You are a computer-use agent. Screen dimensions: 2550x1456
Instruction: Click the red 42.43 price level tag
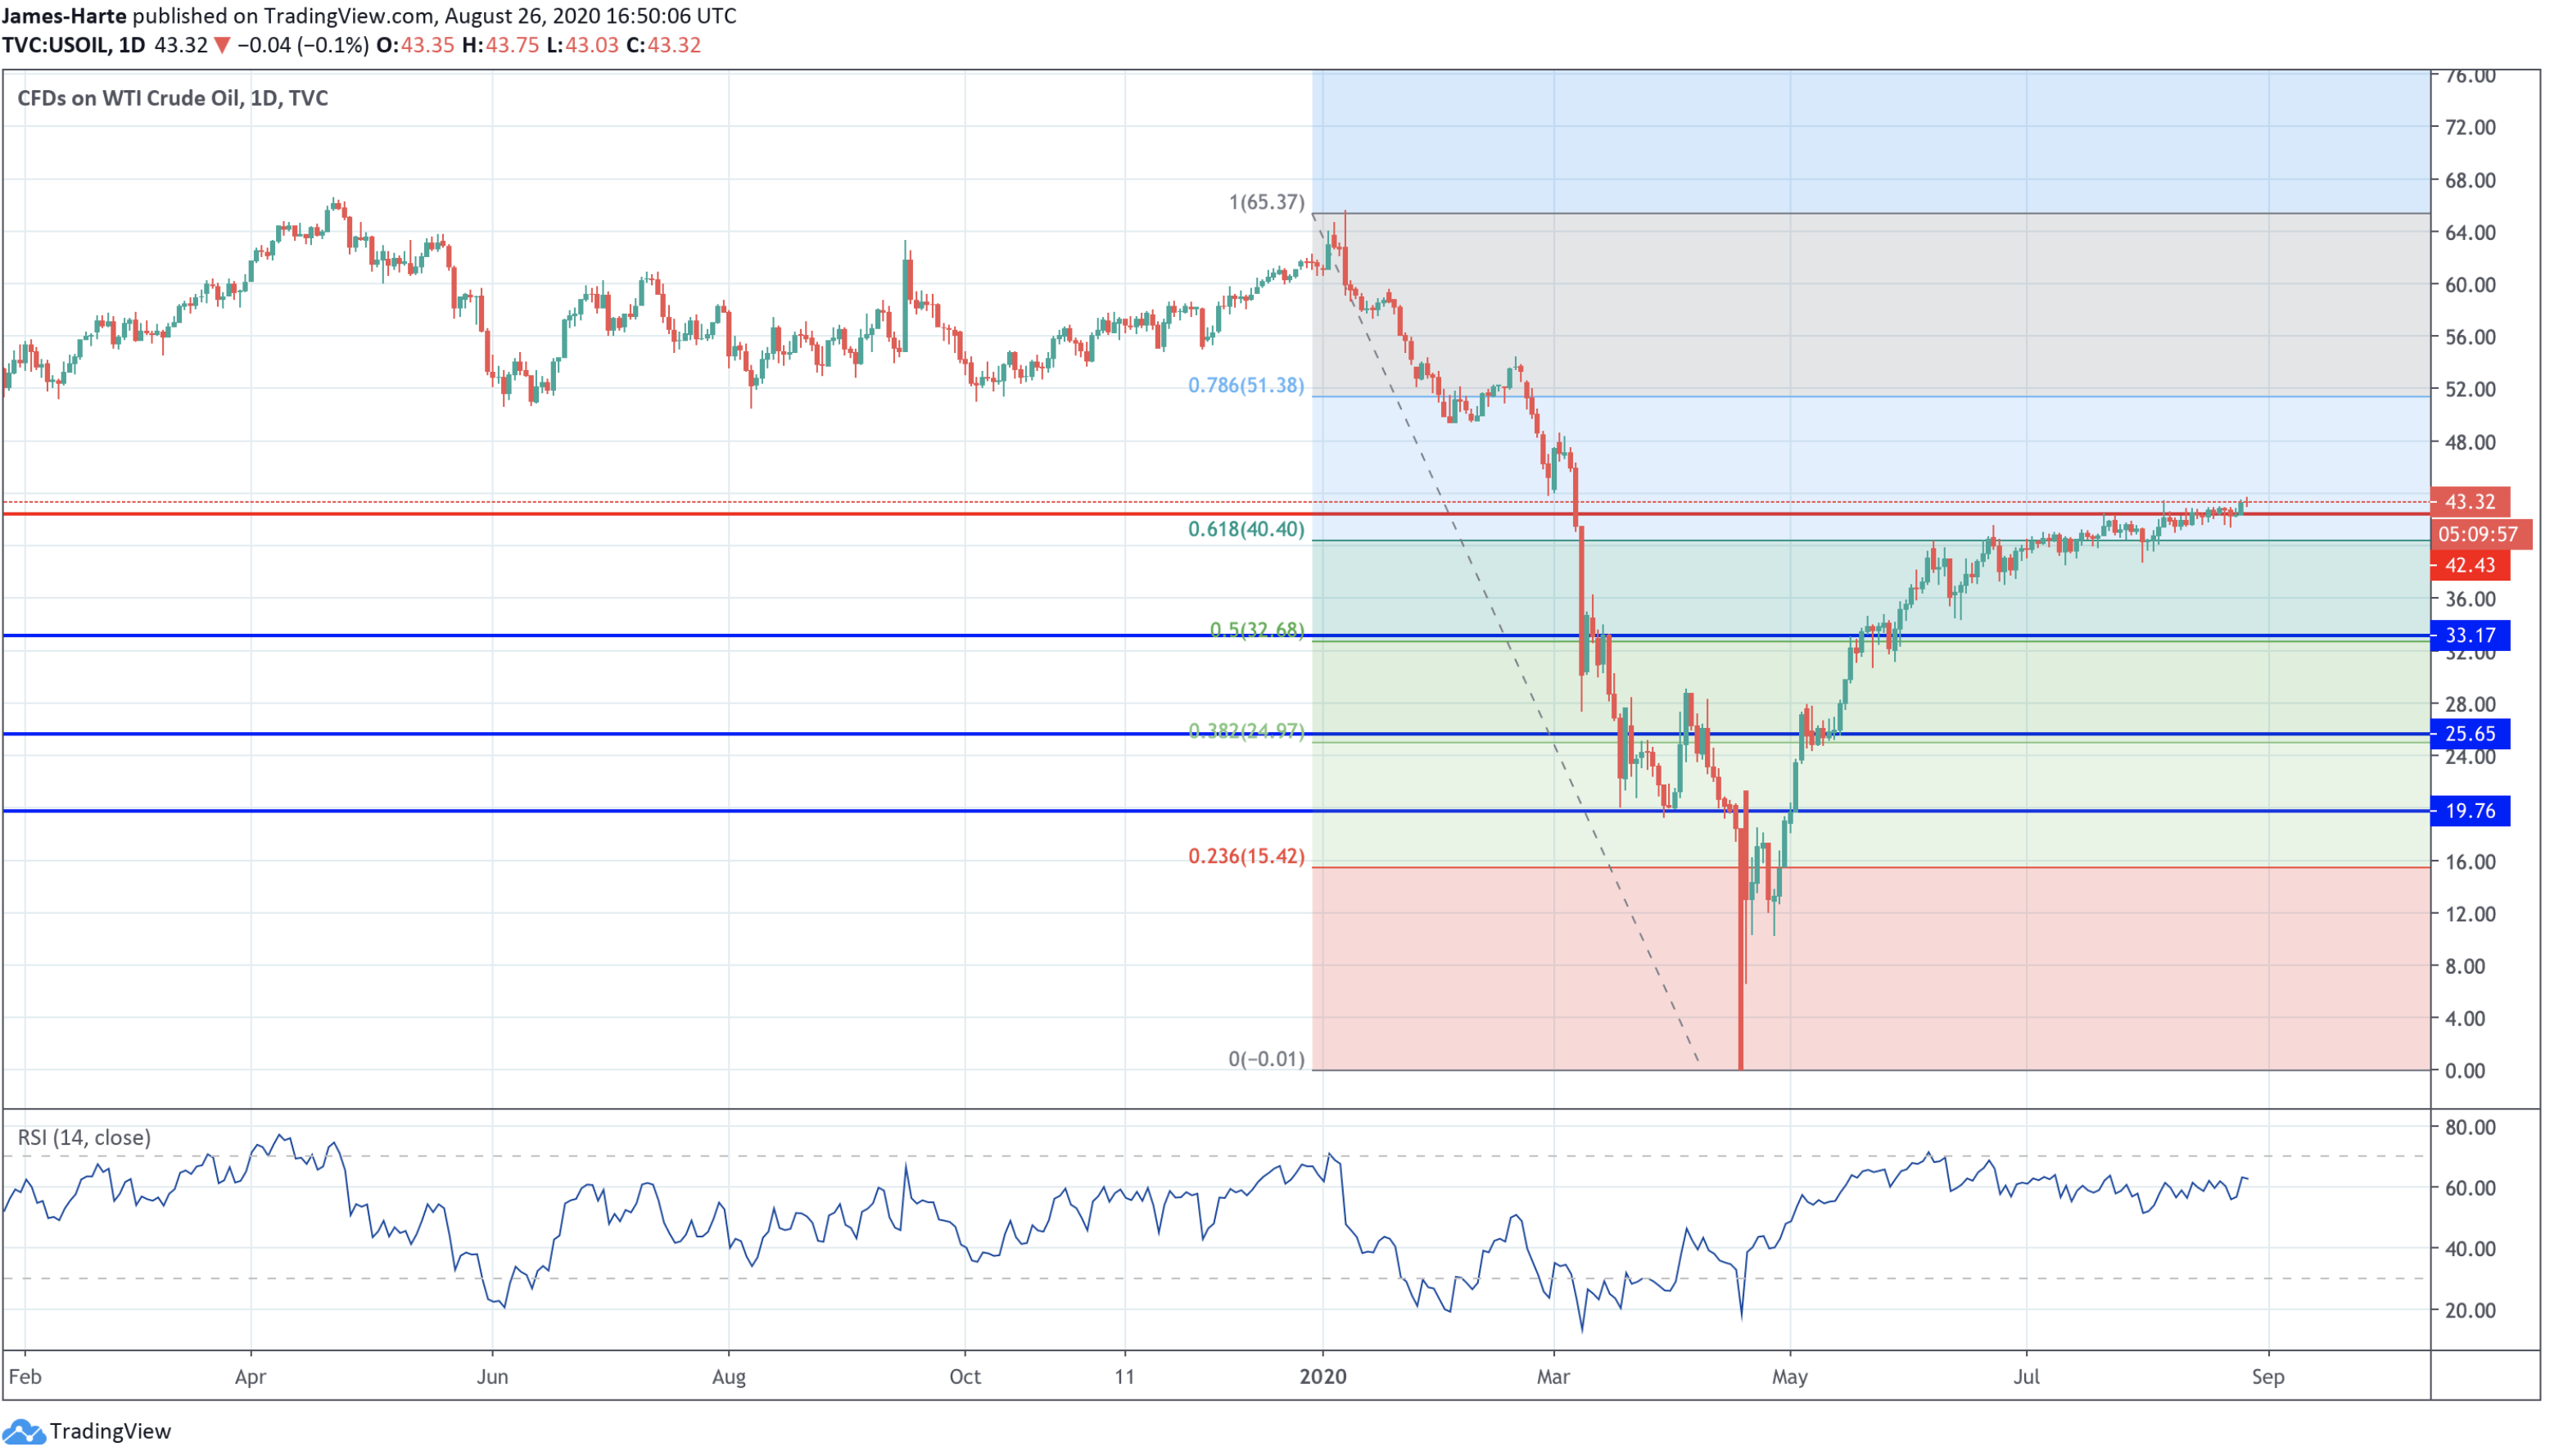2468,566
